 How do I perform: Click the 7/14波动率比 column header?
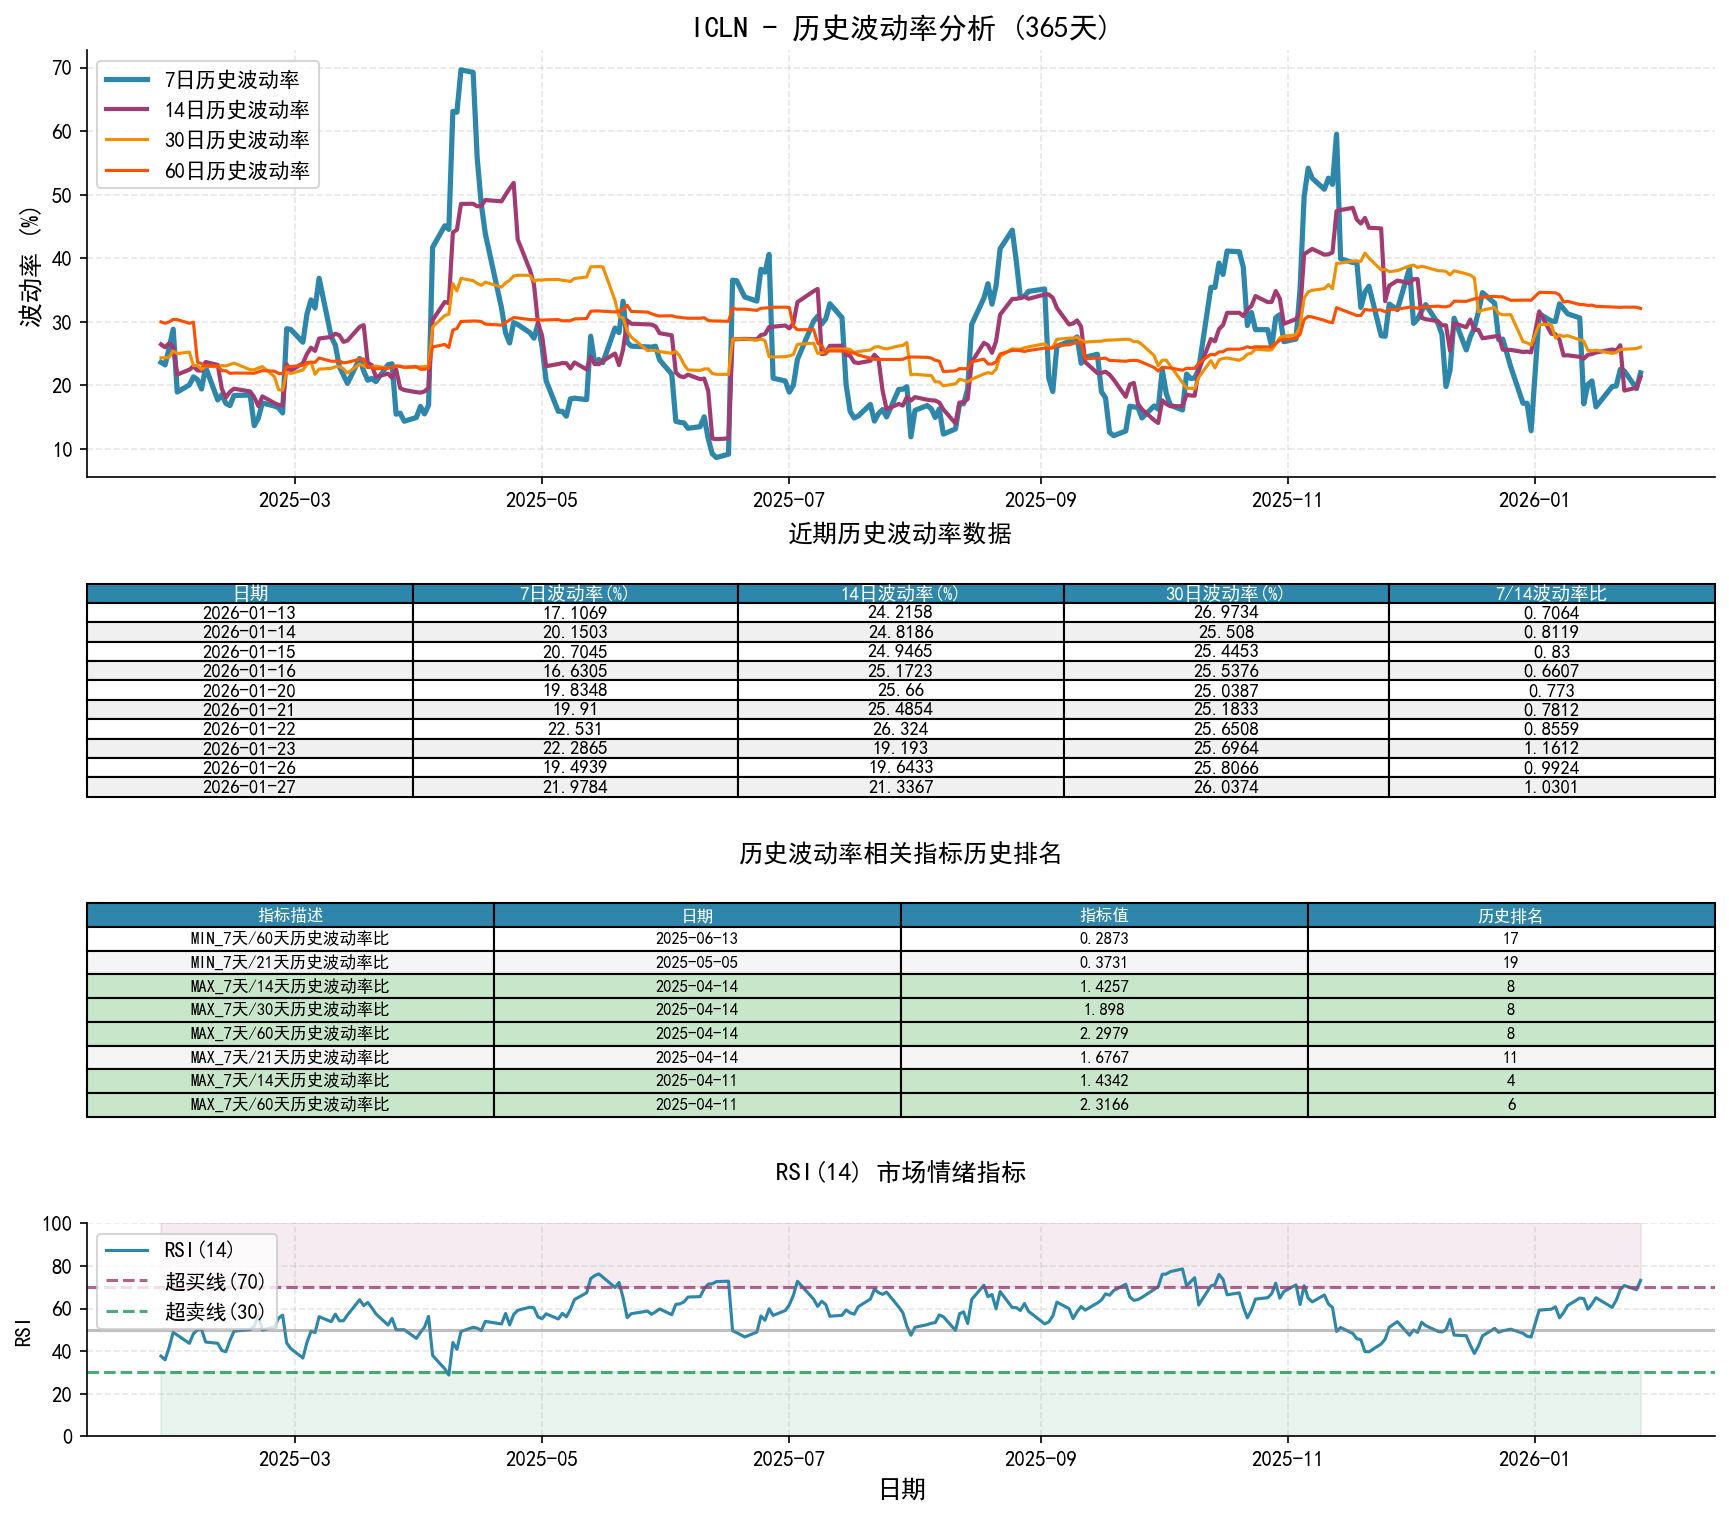(x=1551, y=594)
